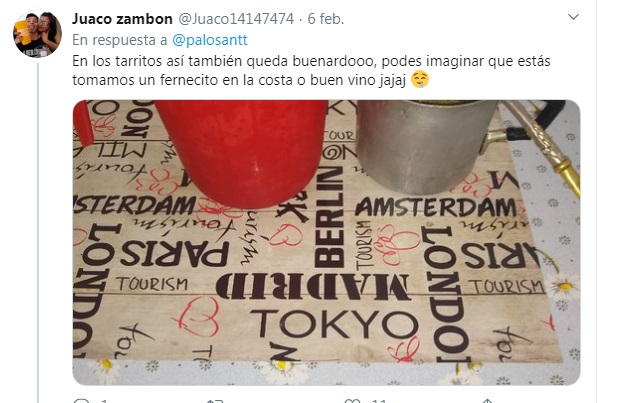The width and height of the screenshot is (625, 403).
Task: Click the like count of 11
Action: coord(378,401)
